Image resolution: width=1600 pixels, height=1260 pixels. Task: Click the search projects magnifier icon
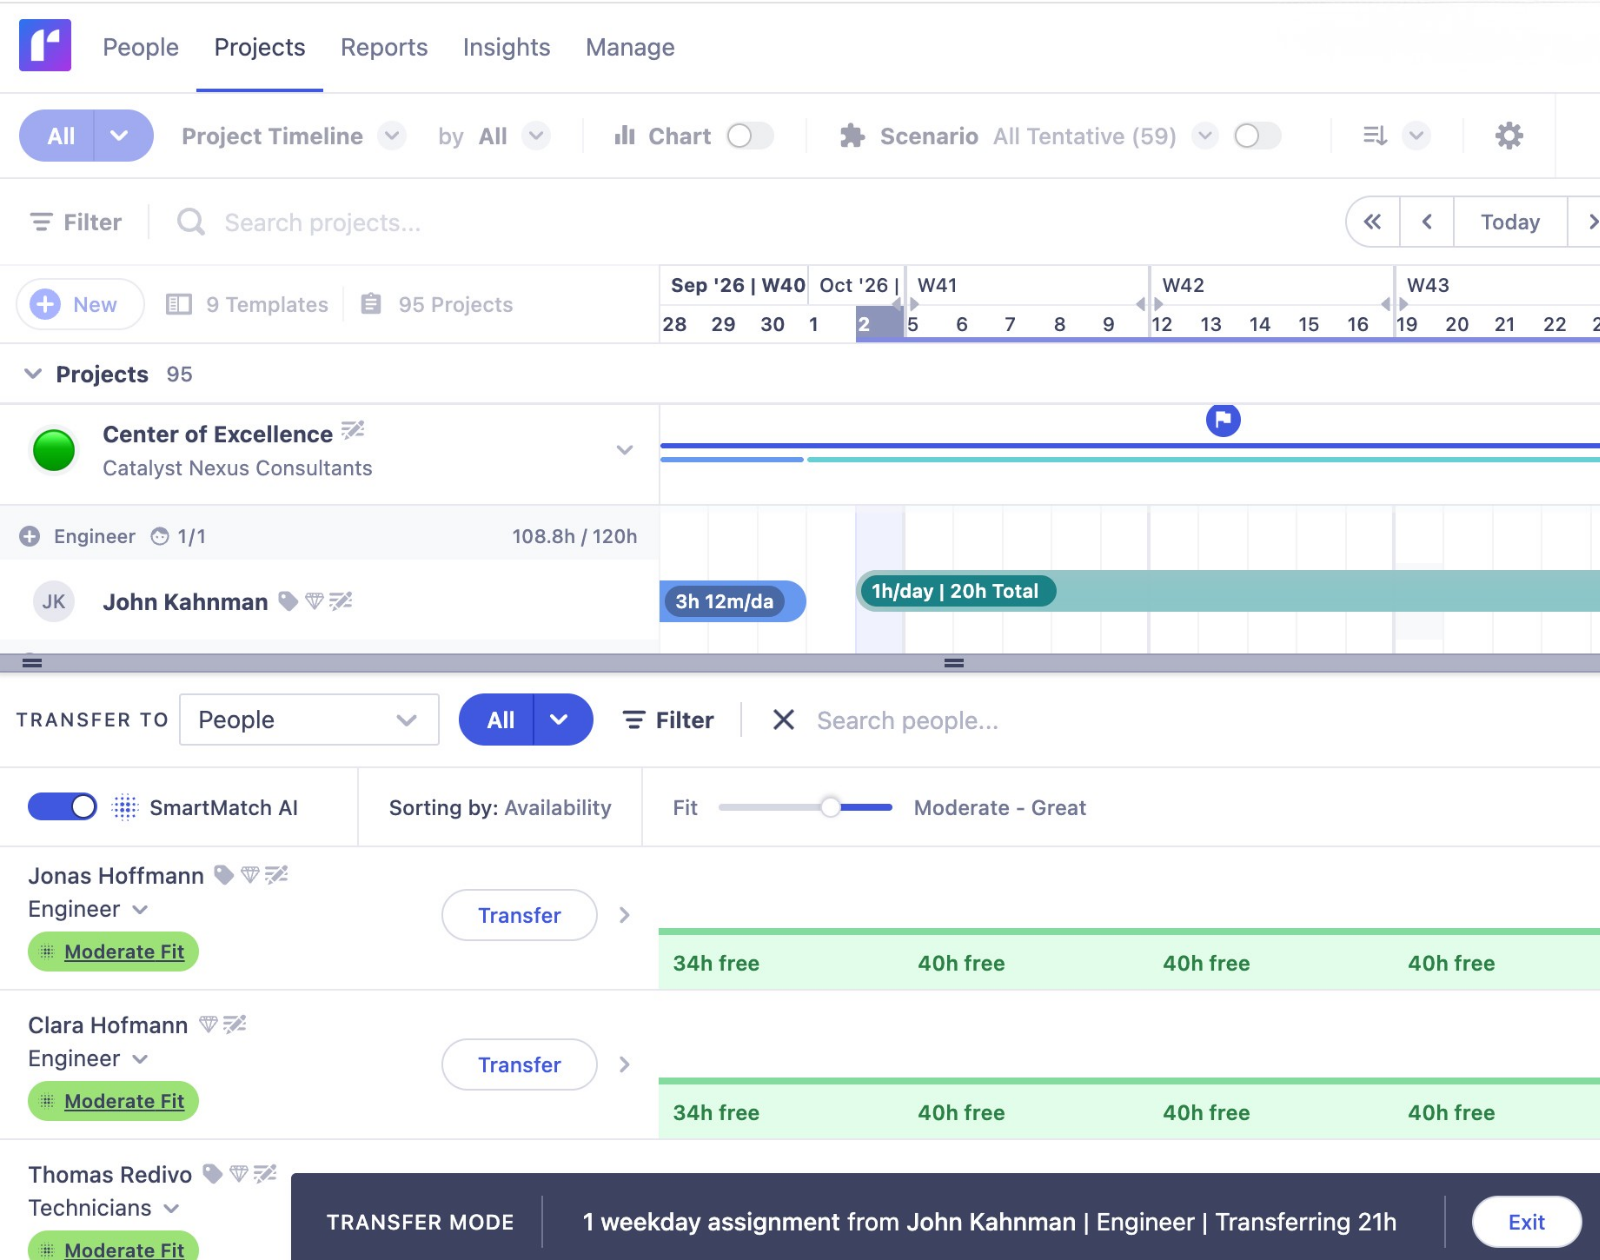click(191, 222)
